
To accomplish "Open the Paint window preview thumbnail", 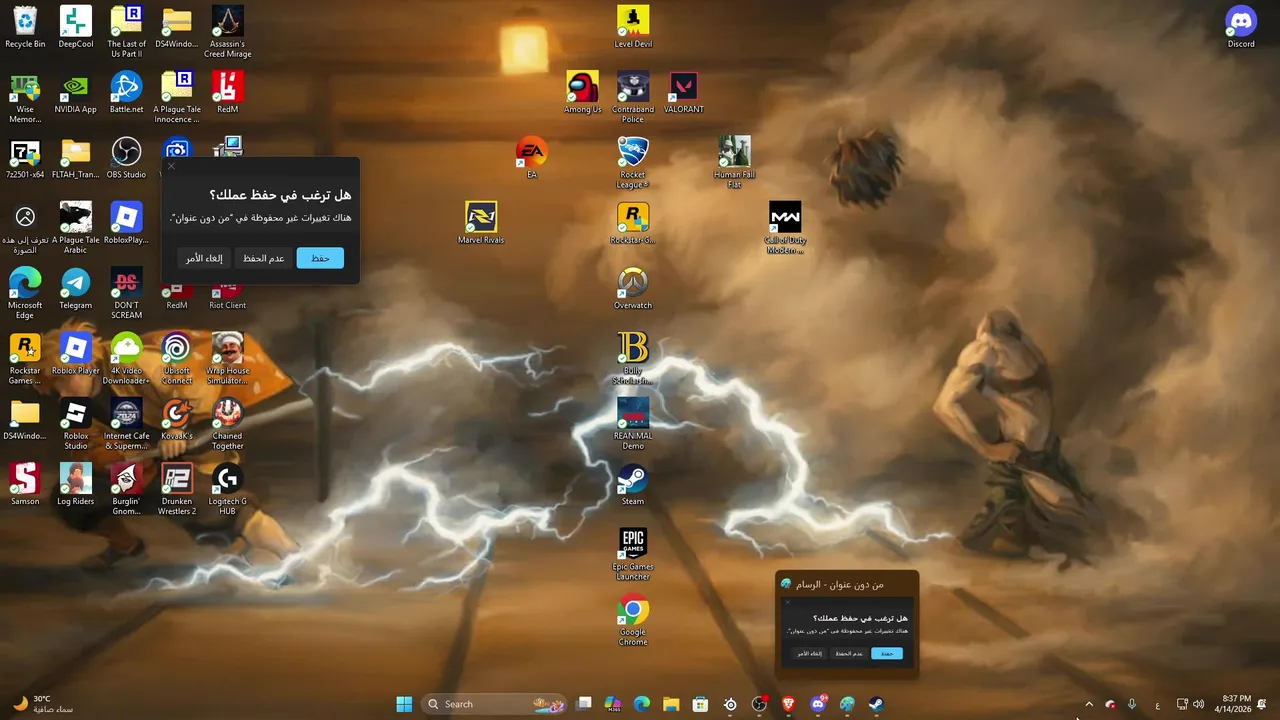I will click(x=847, y=626).
